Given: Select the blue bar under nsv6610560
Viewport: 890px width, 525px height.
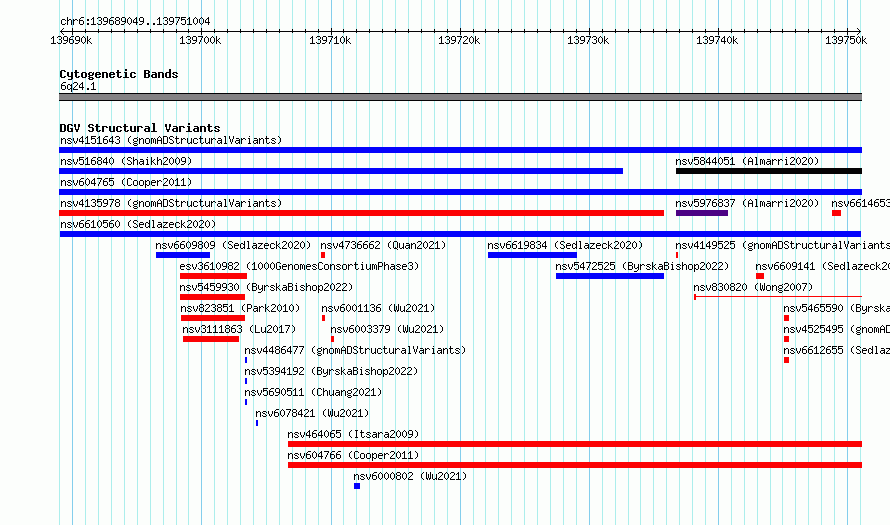Looking at the screenshot, I should point(460,234).
